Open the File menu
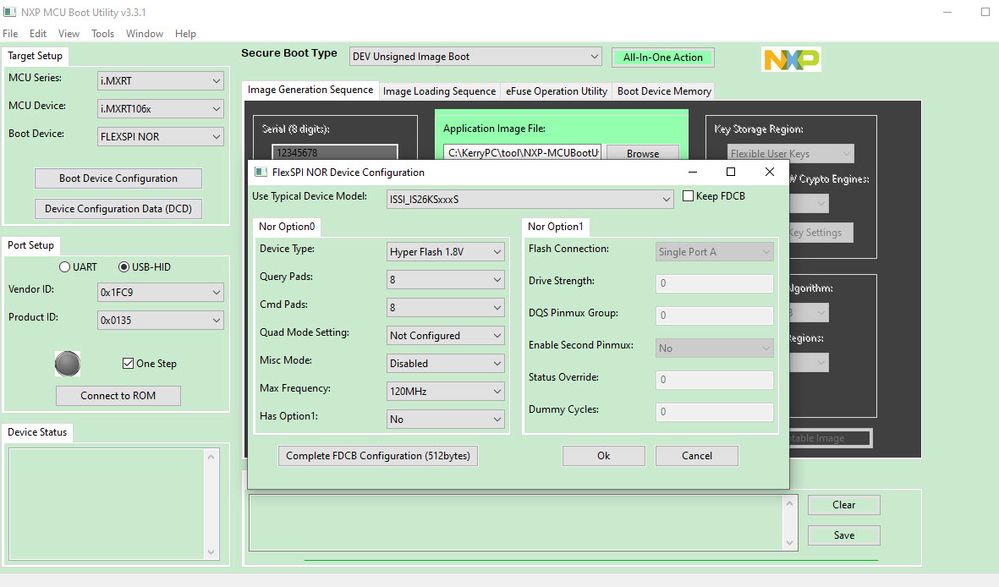999x587 pixels. (x=10, y=34)
